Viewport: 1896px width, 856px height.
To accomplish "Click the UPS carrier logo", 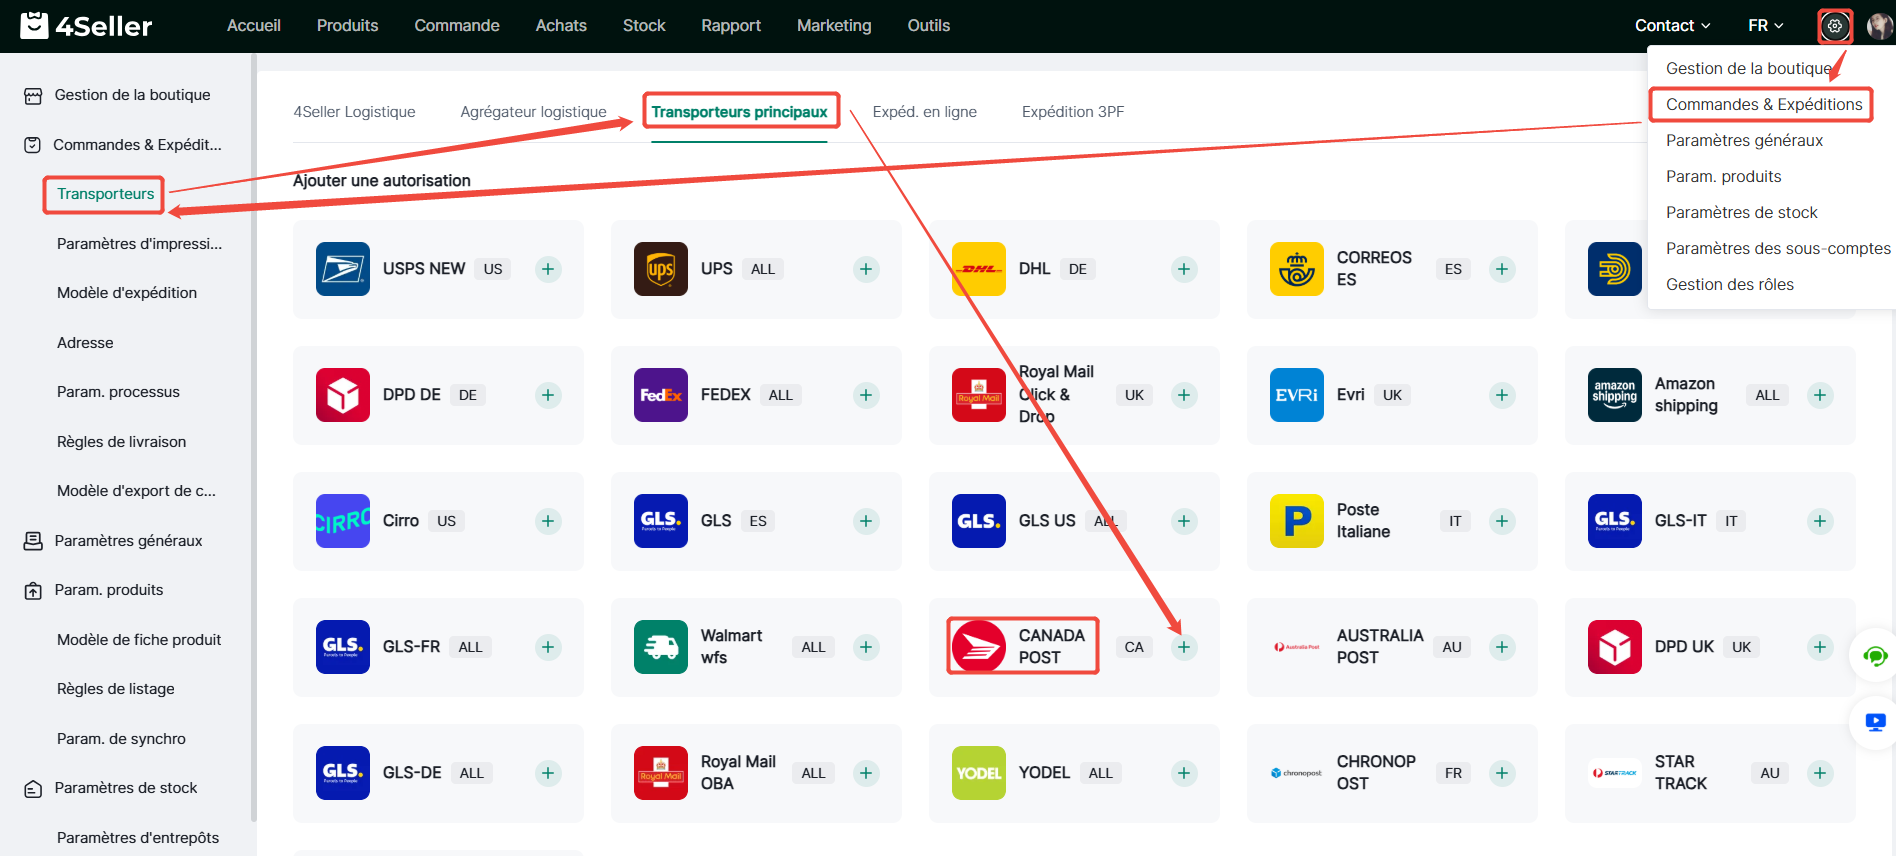I will [x=661, y=269].
